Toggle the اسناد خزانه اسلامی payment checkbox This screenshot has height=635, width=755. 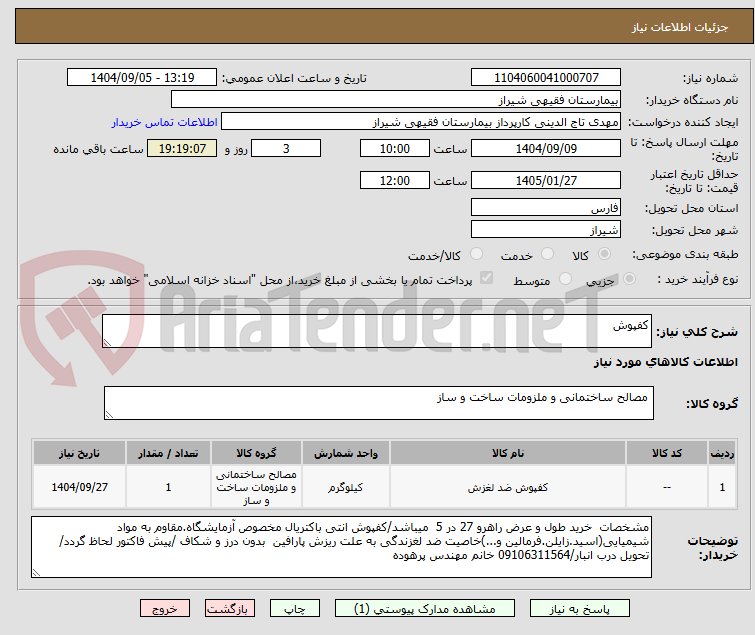point(487,278)
